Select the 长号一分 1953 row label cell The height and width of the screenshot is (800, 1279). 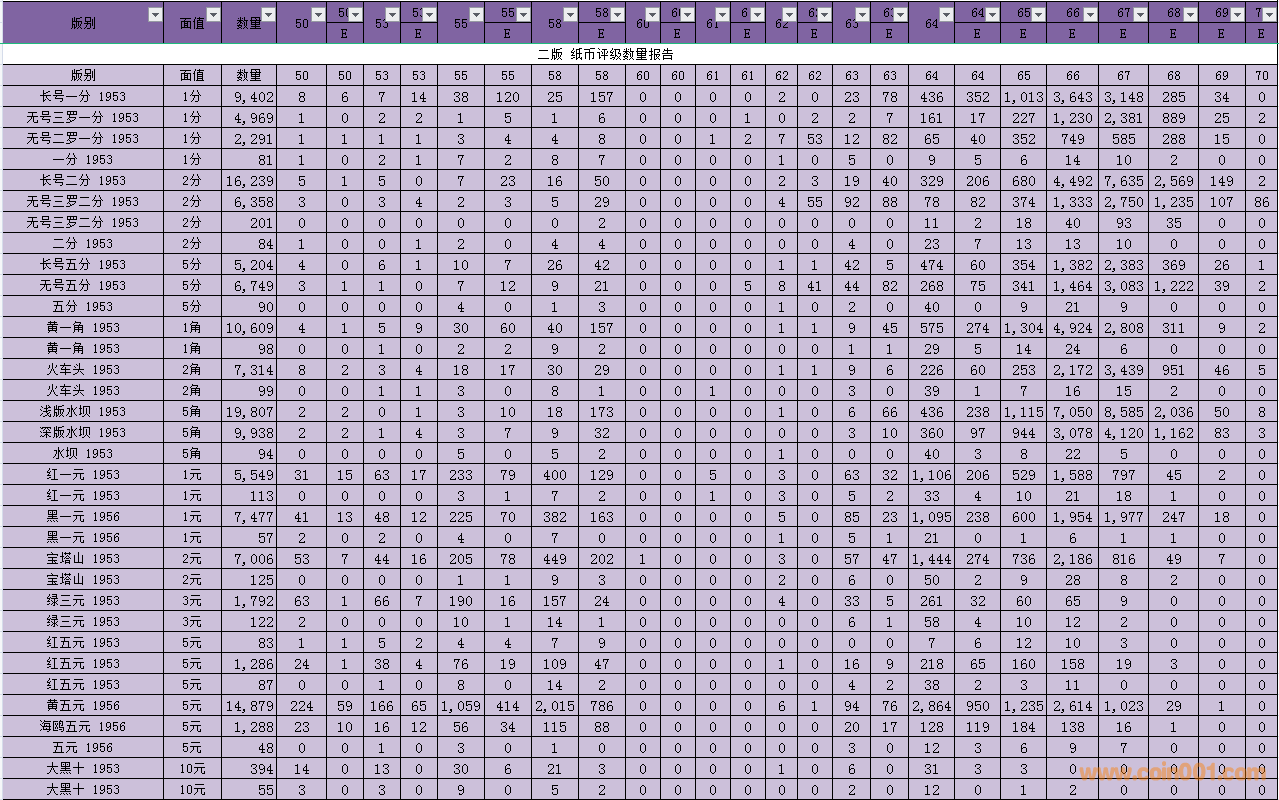[x=82, y=97]
